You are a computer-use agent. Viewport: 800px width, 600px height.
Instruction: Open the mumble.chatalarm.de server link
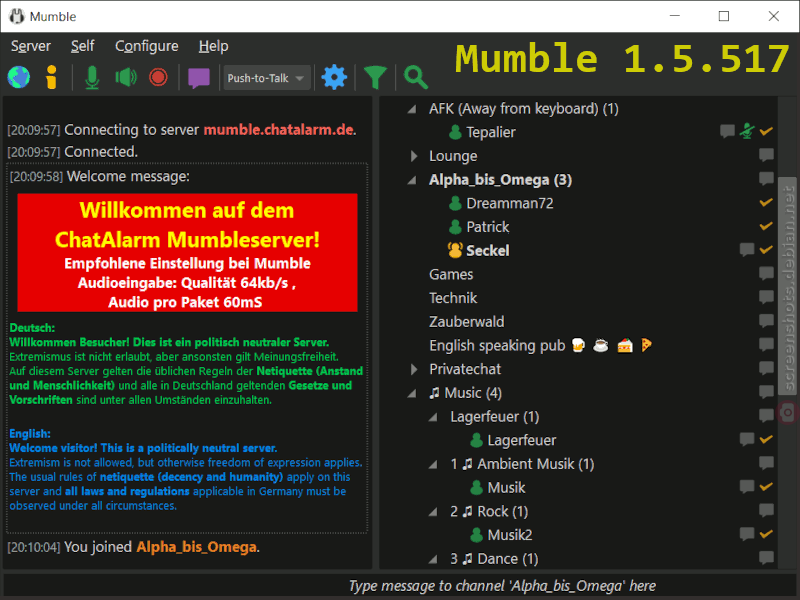pyautogui.click(x=278, y=130)
